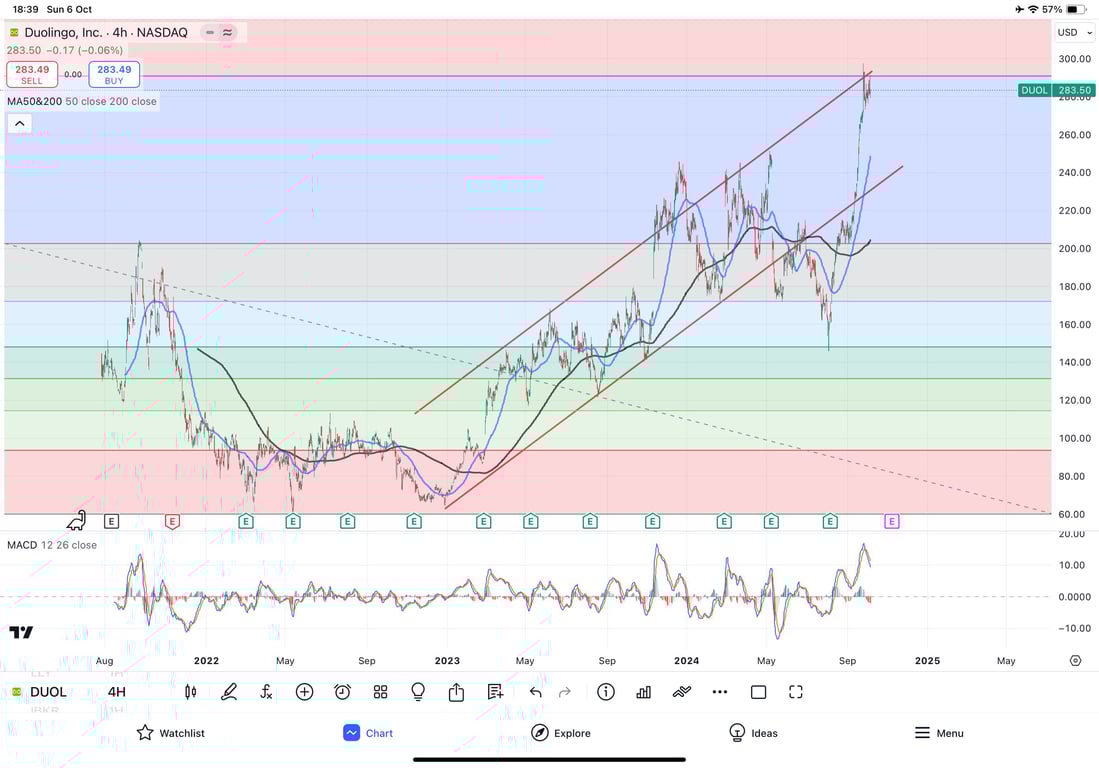Open chart settings gear on time axis
Image resolution: width=1099 pixels, height=768 pixels.
click(1075, 661)
